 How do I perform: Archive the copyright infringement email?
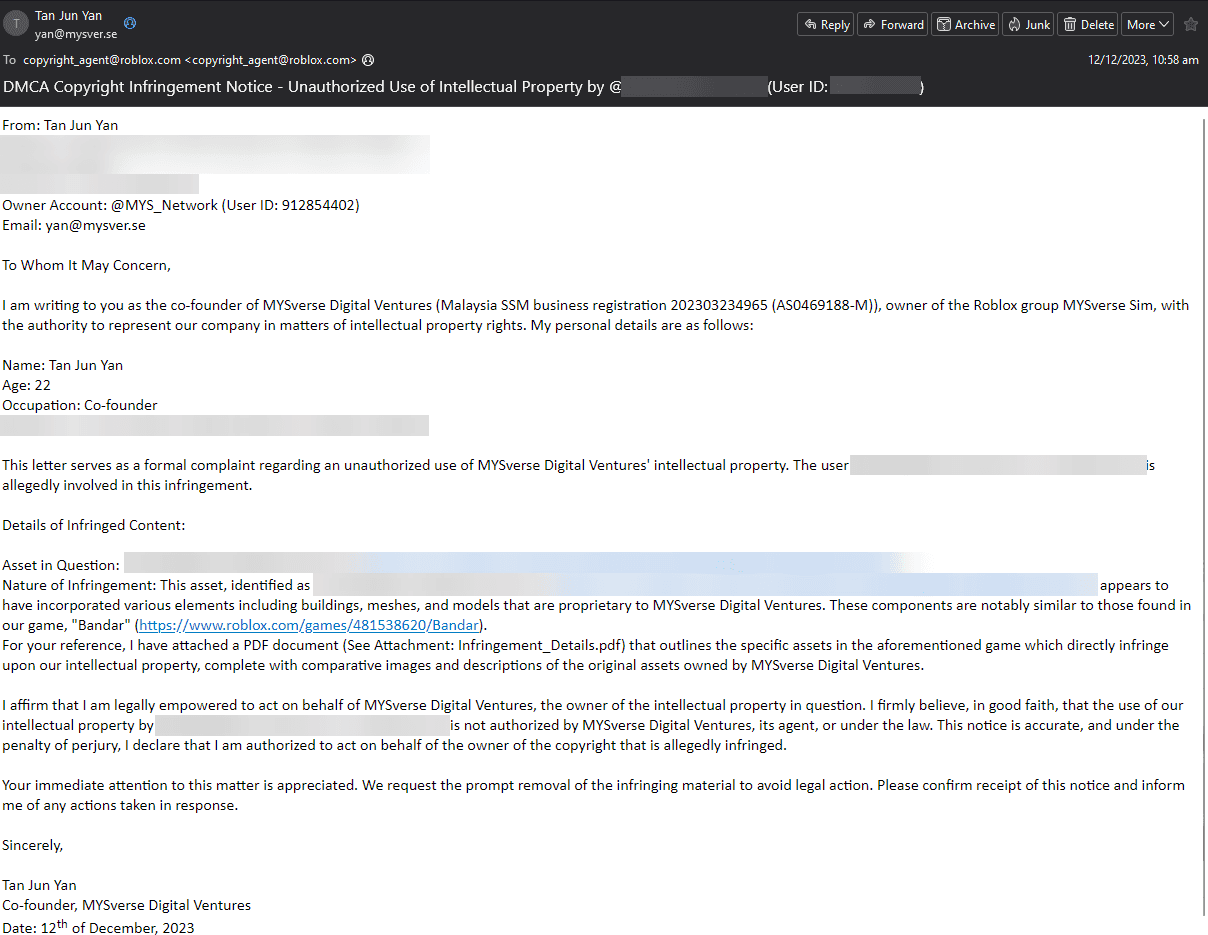pyautogui.click(x=966, y=25)
